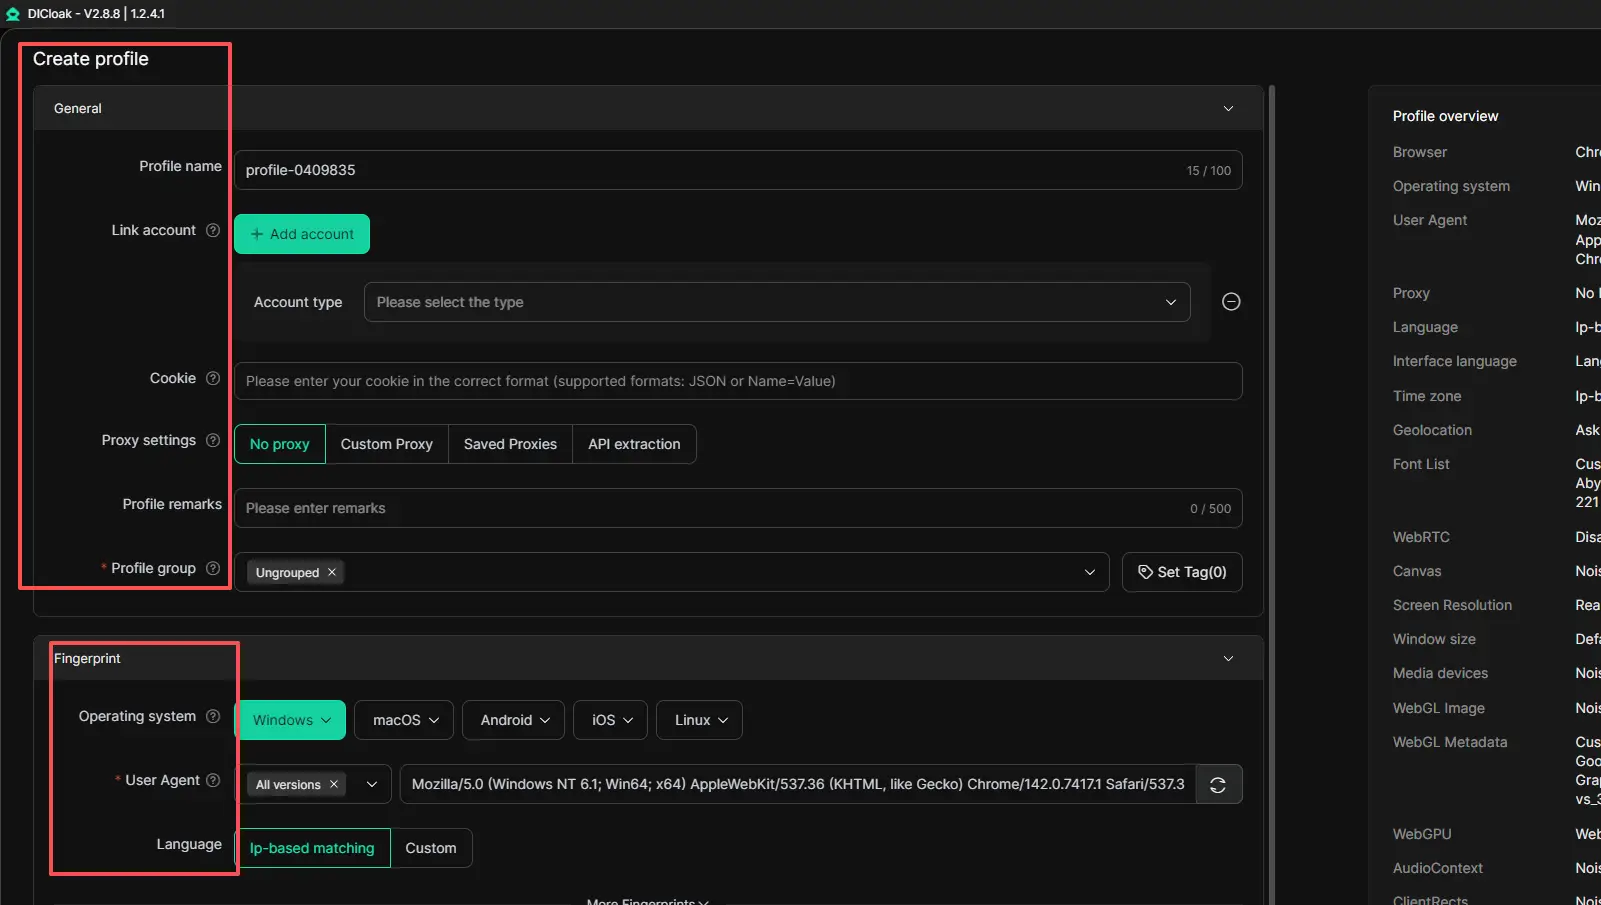Remove the All versions tag X
Image resolution: width=1601 pixels, height=905 pixels.
pos(334,784)
